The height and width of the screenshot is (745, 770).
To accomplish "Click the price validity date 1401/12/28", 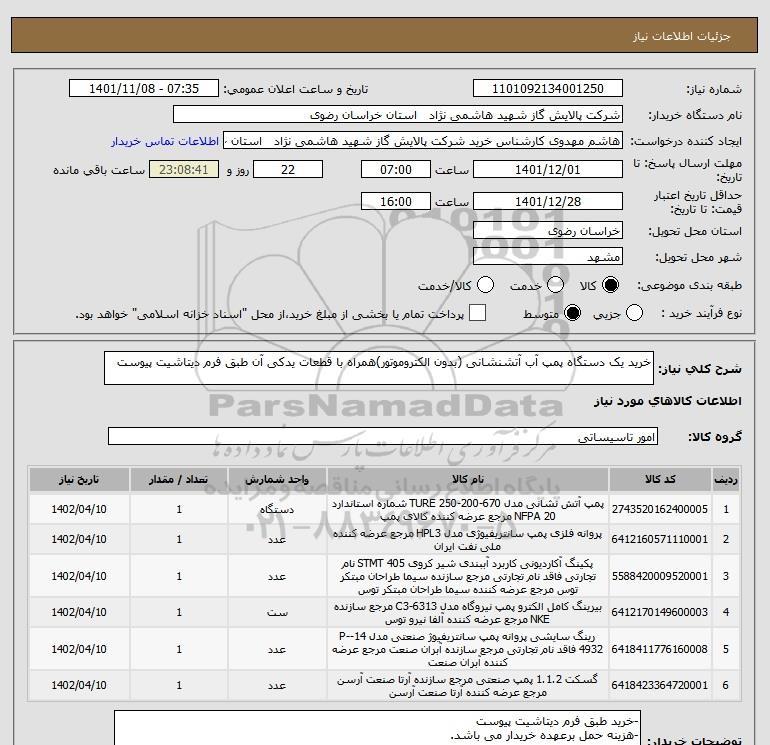I will coord(546,202).
